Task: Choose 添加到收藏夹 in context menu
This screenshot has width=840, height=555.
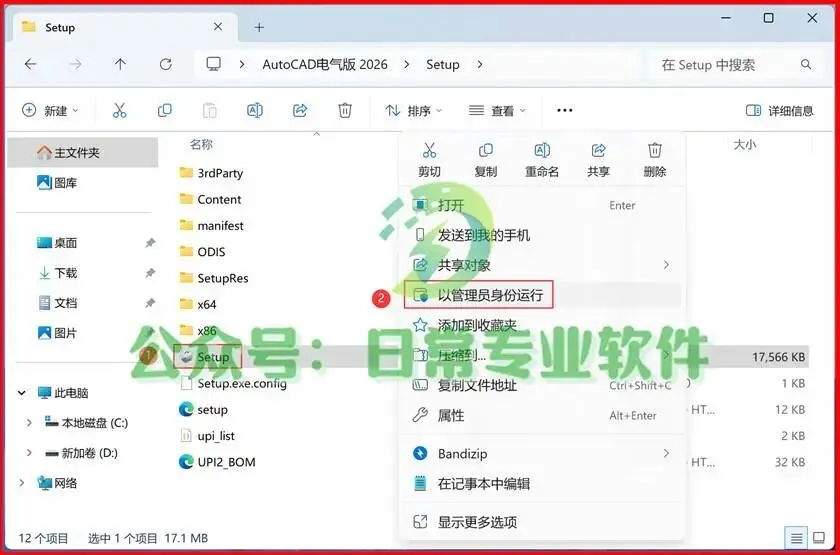Action: pos(542,325)
